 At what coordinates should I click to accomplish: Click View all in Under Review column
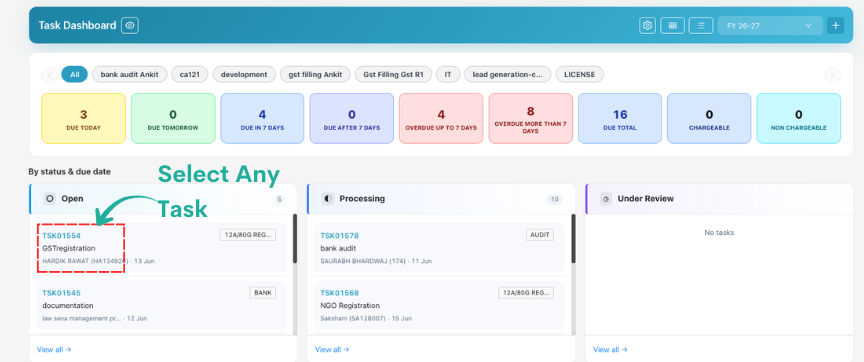pos(610,349)
